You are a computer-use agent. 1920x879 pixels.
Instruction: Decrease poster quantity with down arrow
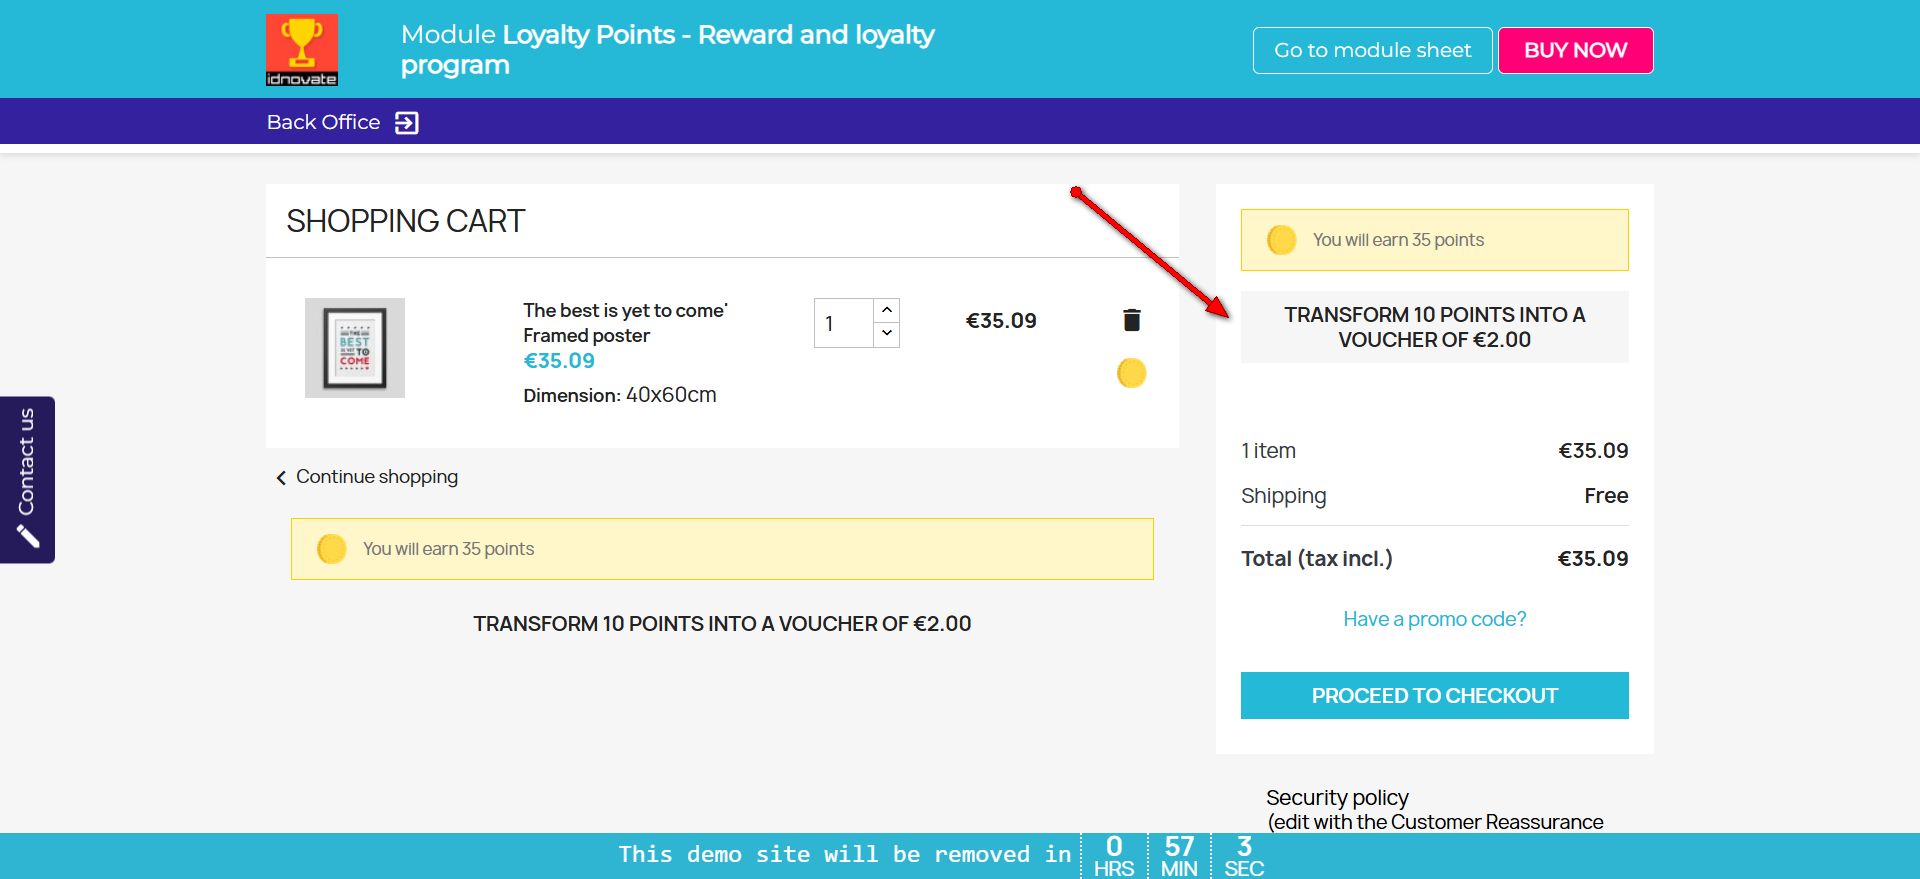[x=886, y=334]
